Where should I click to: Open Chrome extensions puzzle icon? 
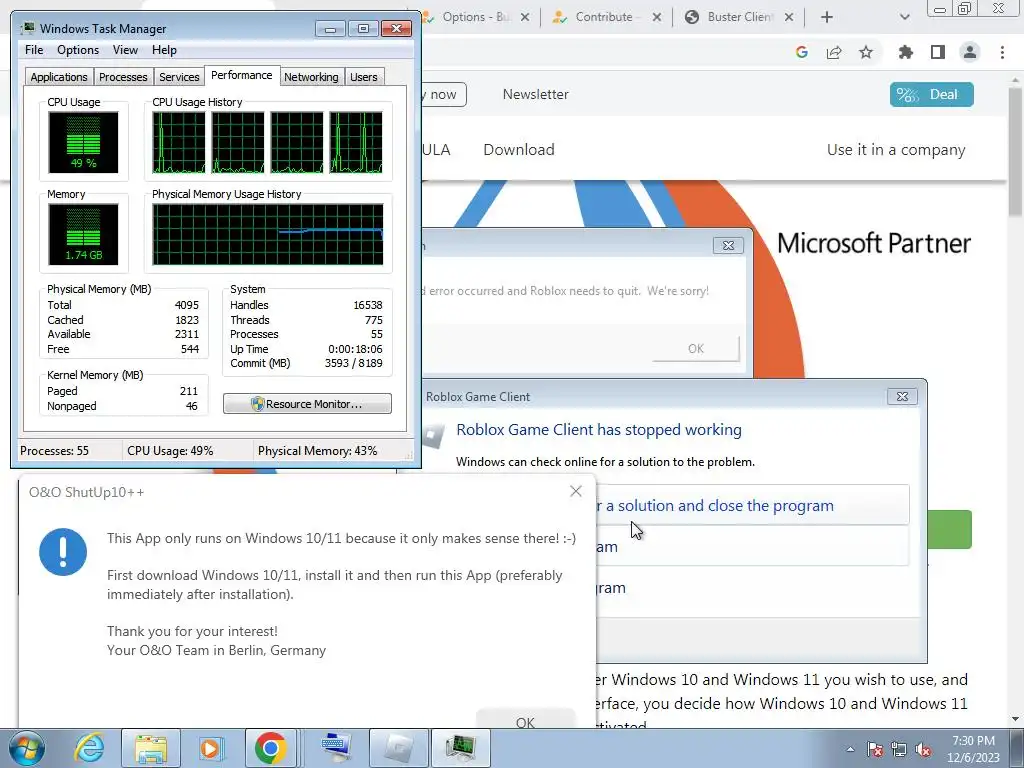coord(905,53)
